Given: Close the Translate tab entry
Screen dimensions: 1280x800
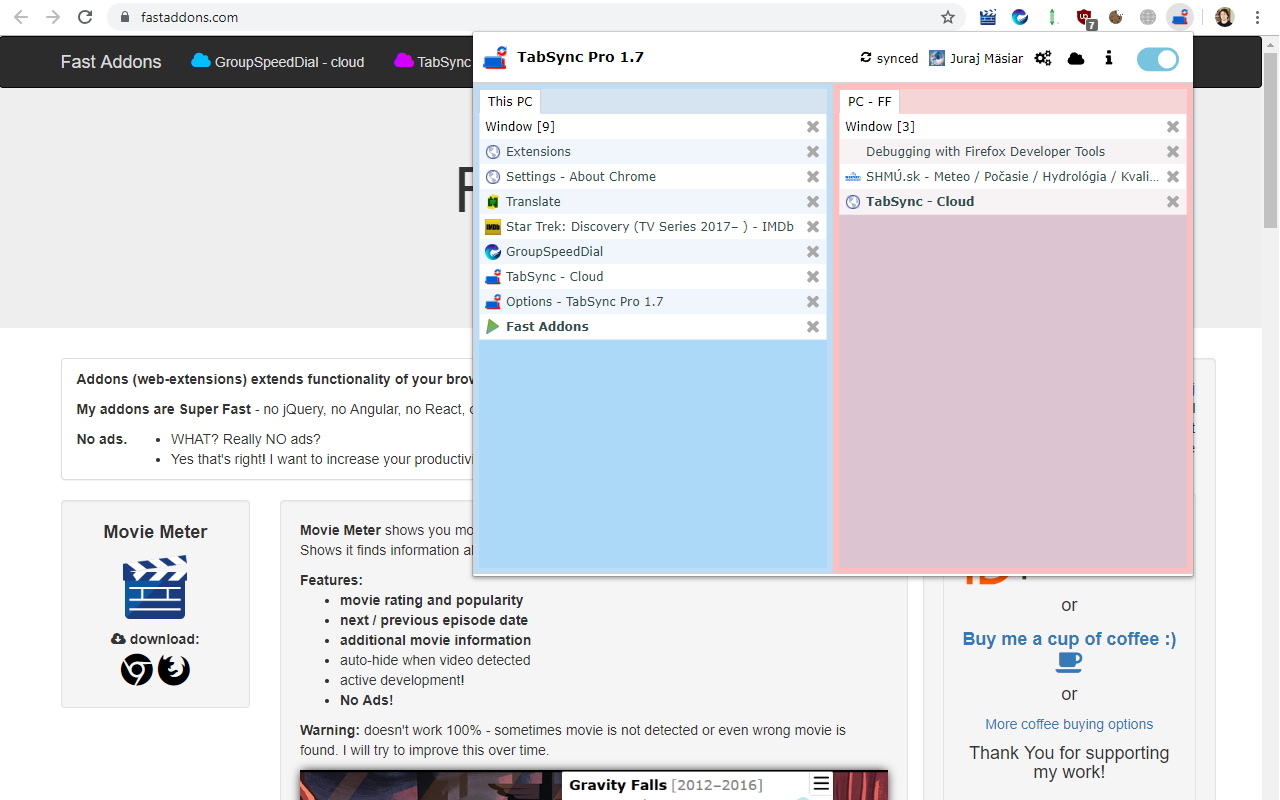Looking at the screenshot, I should [813, 202].
